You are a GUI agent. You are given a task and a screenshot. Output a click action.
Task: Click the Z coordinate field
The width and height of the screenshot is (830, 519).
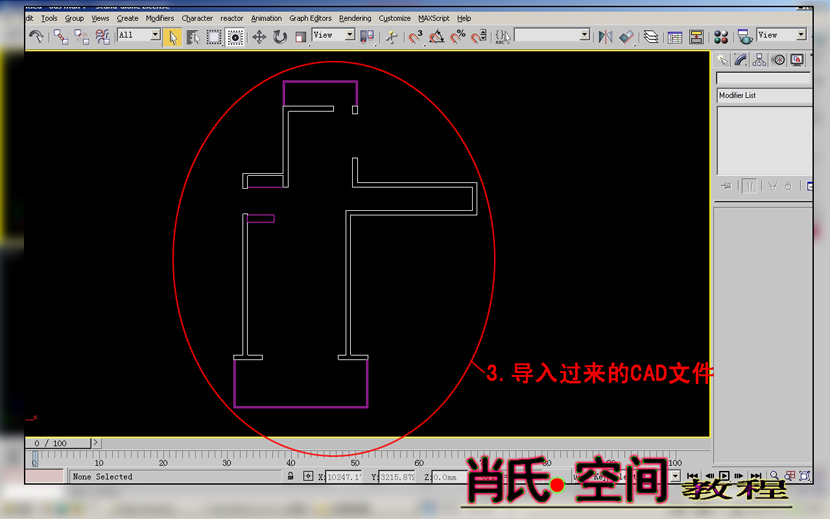pyautogui.click(x=449, y=477)
